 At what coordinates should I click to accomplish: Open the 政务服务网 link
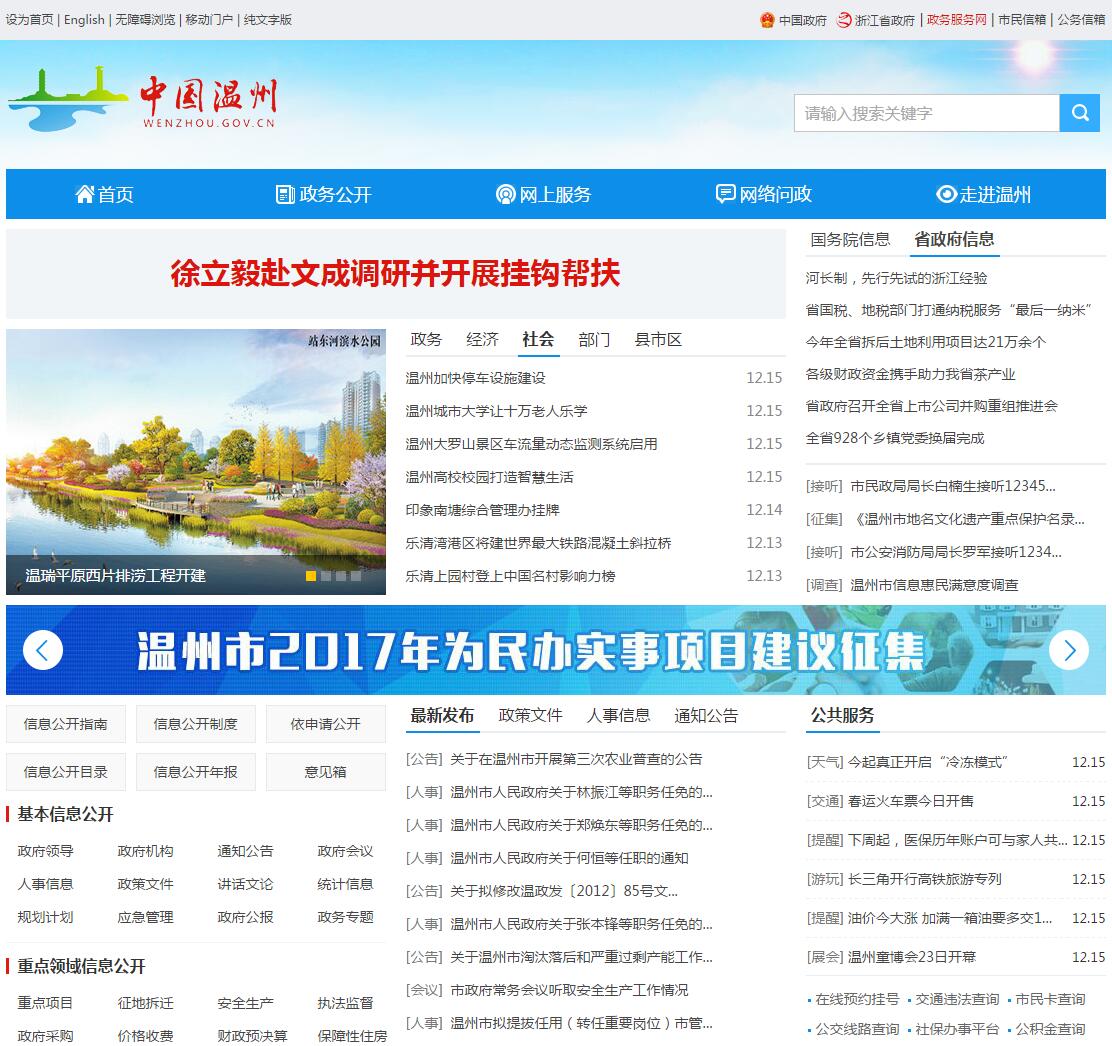(x=957, y=20)
